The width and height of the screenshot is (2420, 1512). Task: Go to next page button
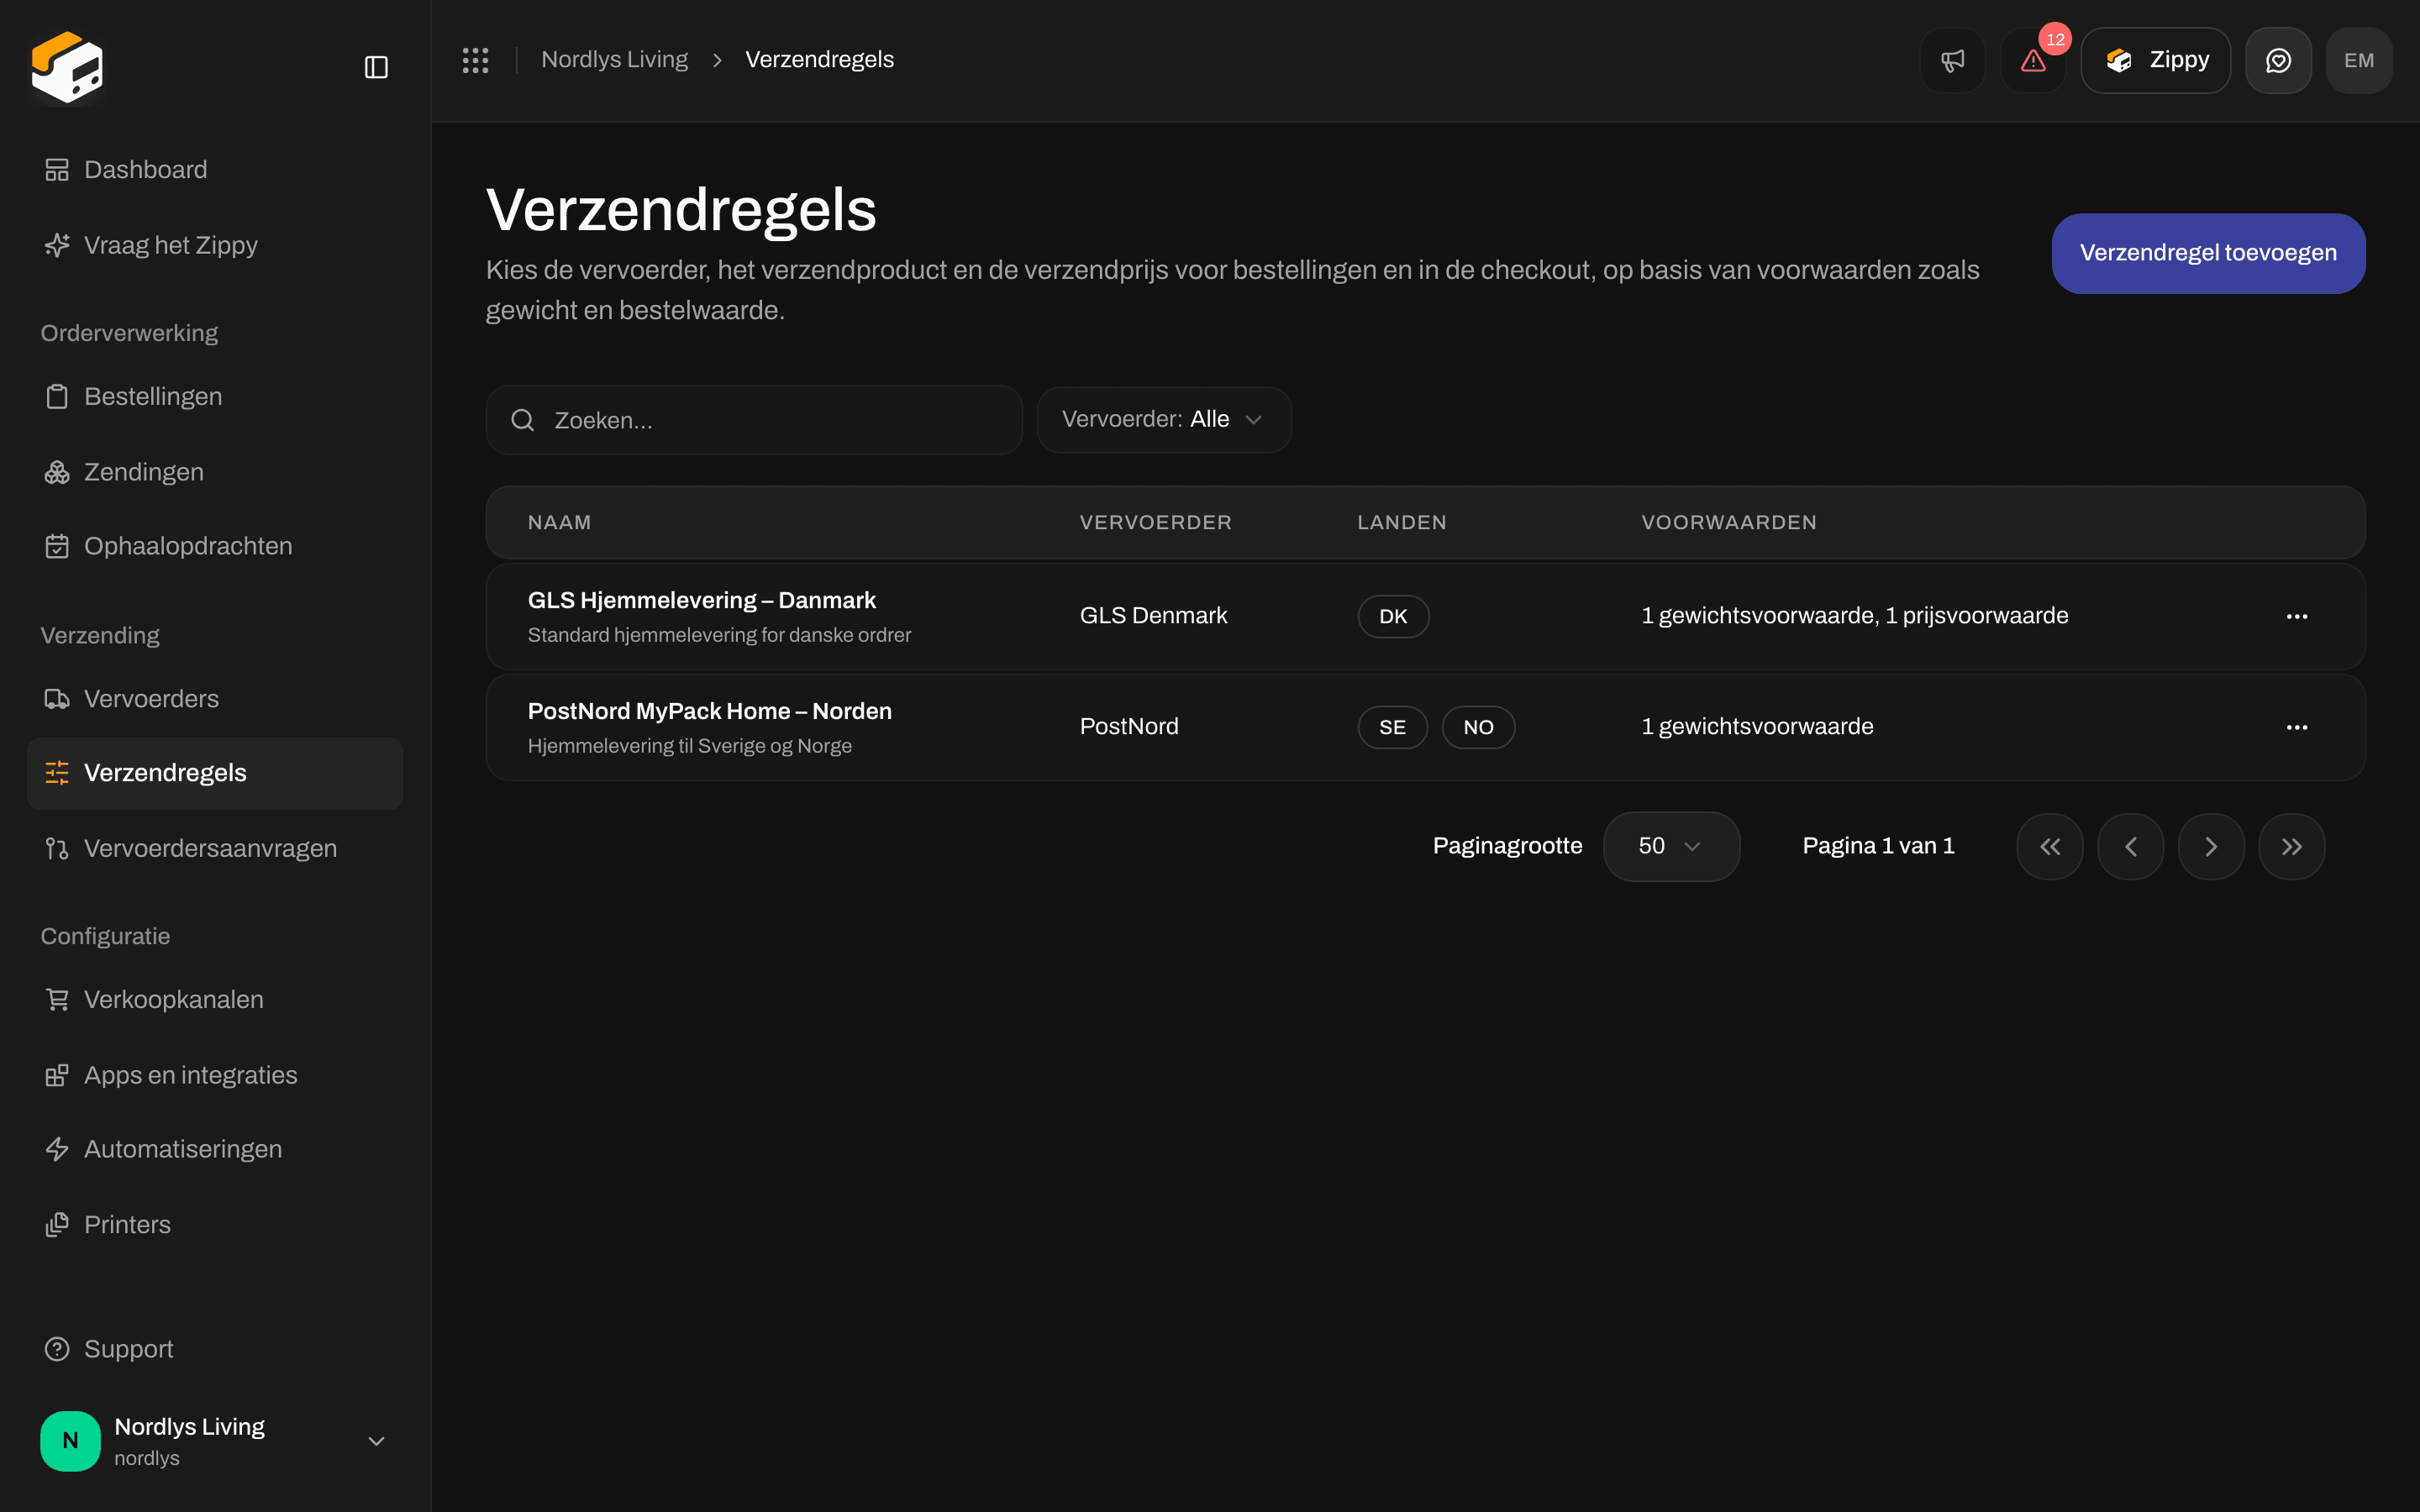(2211, 847)
